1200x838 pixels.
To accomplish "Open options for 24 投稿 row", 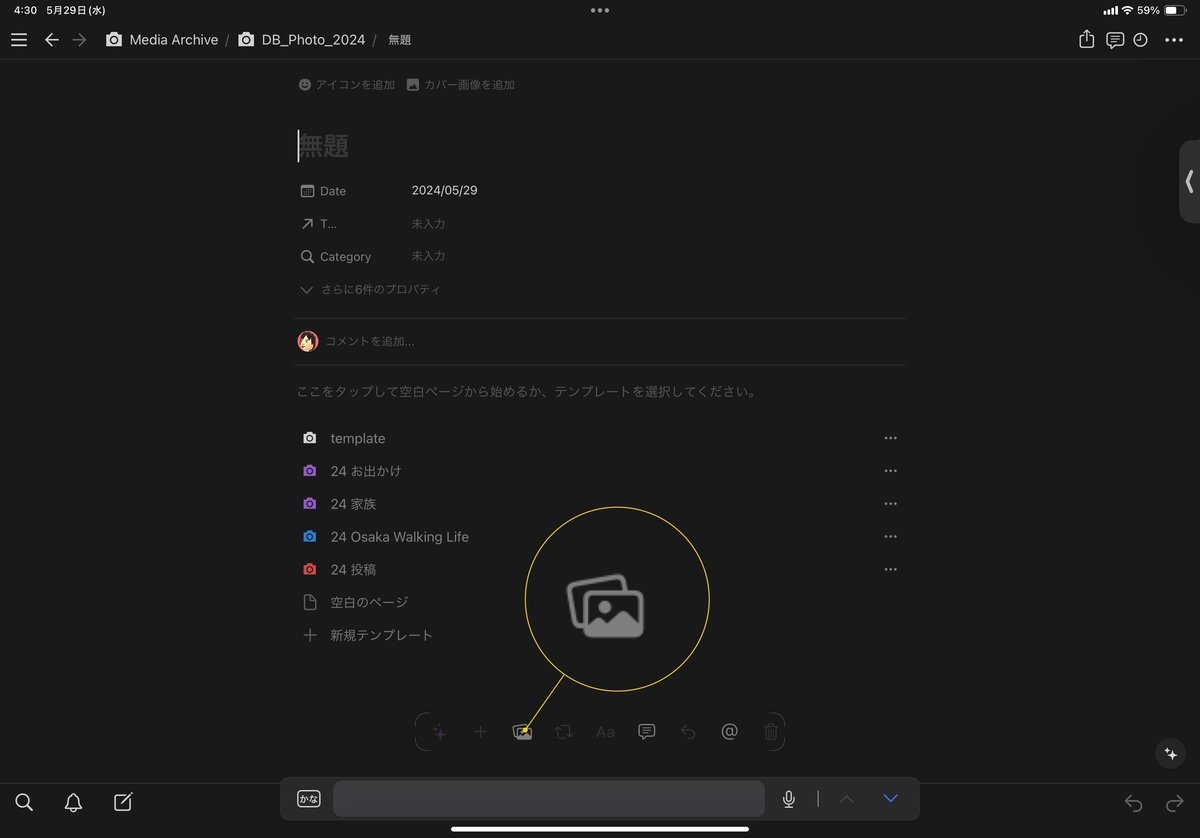I will 890,569.
